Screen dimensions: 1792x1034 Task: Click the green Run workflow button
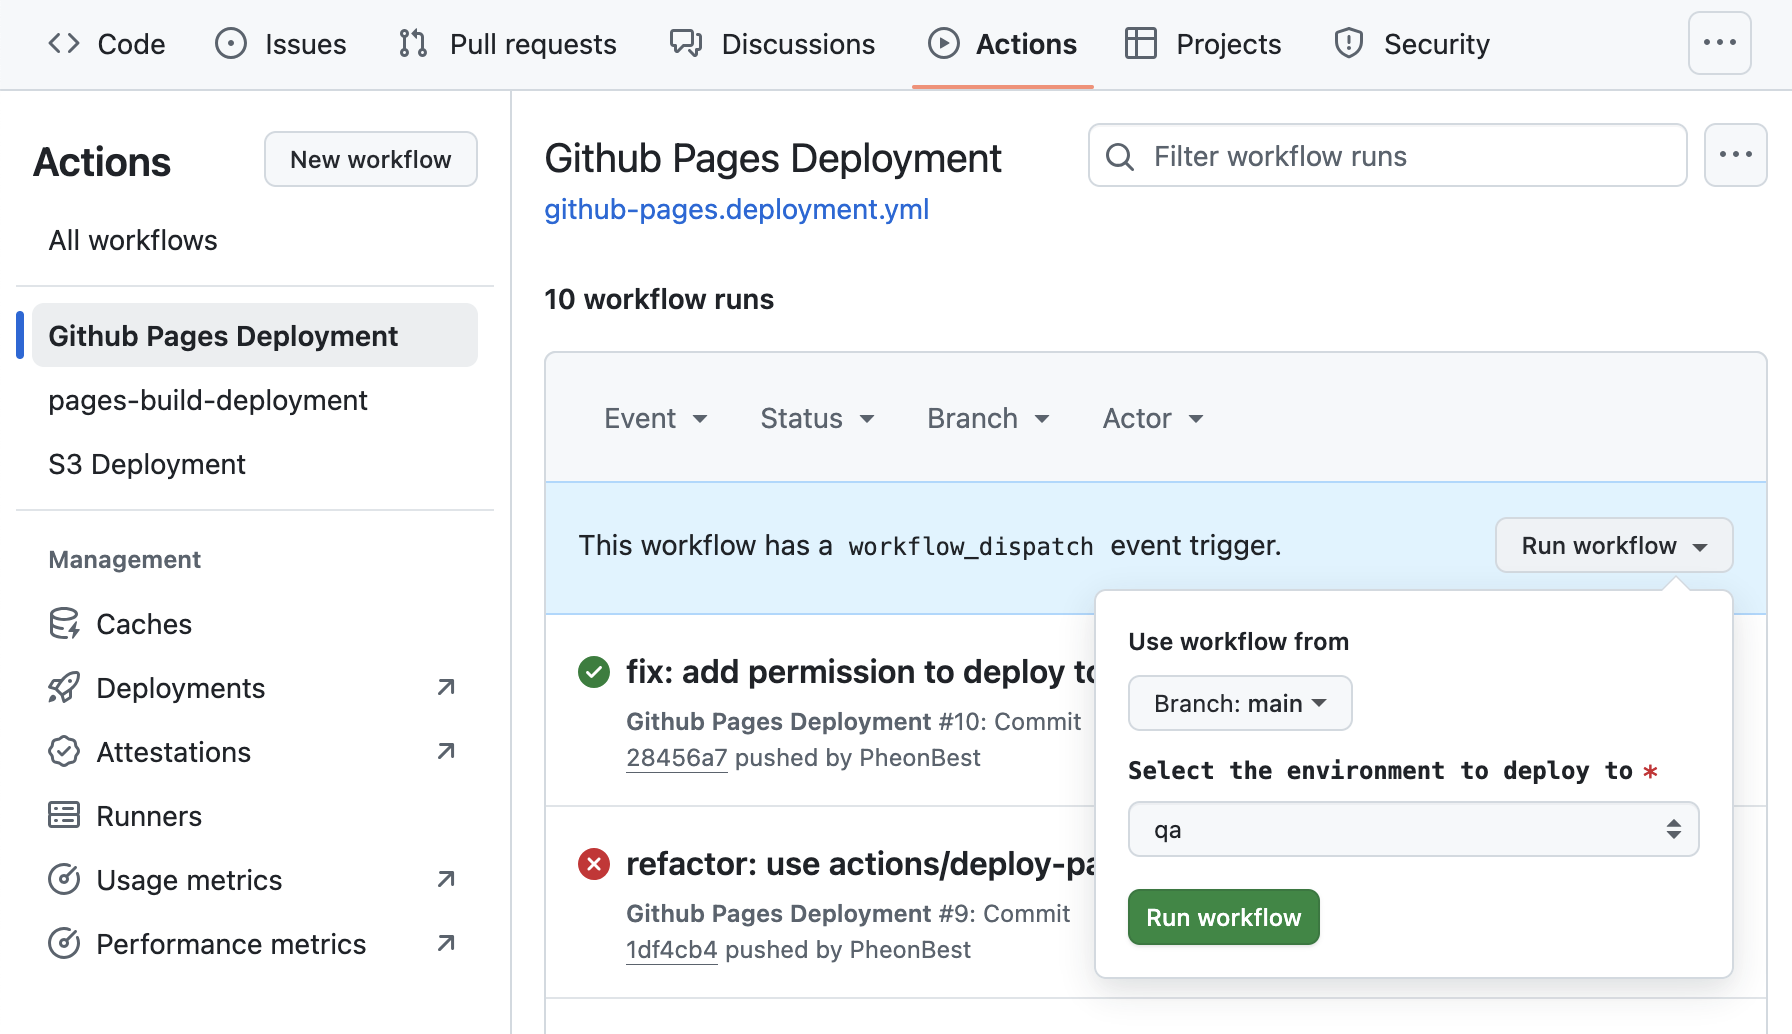[1223, 917]
